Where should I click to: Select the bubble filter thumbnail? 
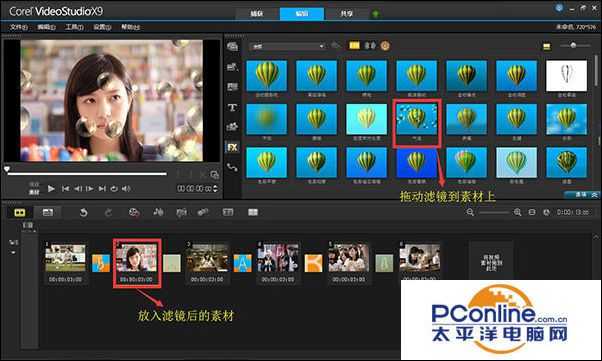(x=416, y=119)
